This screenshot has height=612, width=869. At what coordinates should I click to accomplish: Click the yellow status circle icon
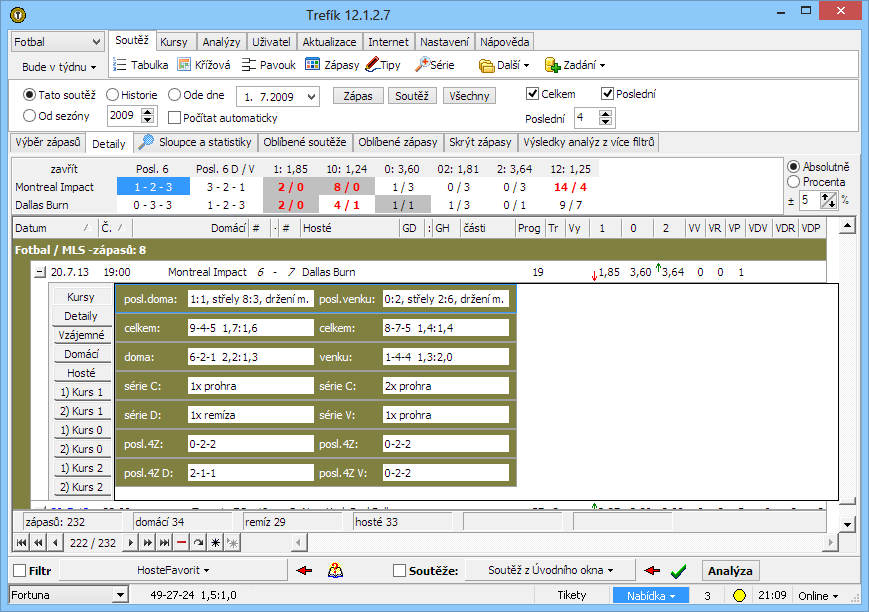coord(740,596)
